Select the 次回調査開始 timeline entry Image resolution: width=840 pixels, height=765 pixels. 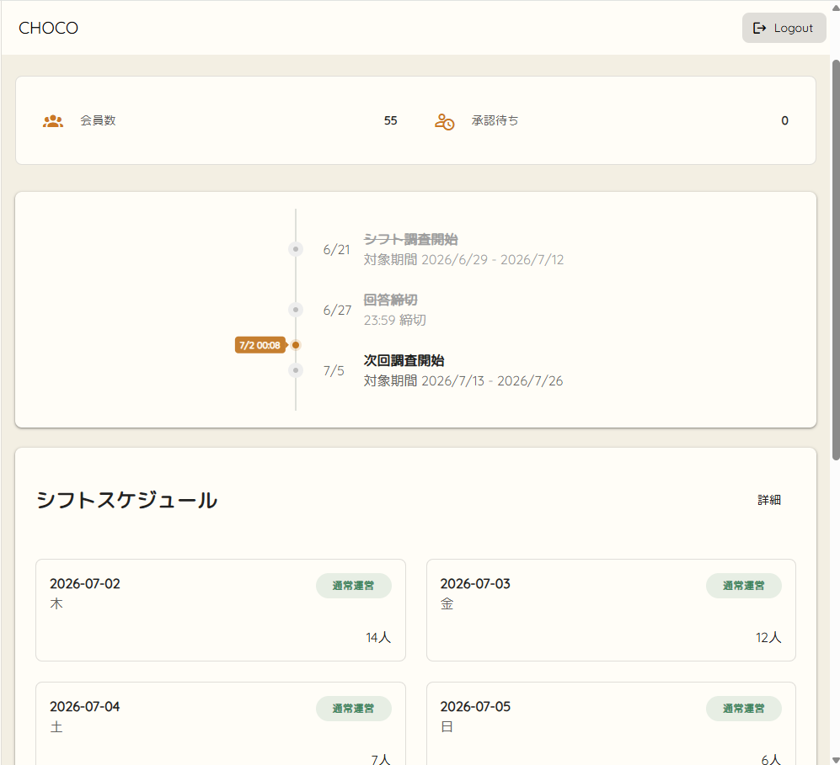[x=404, y=361]
